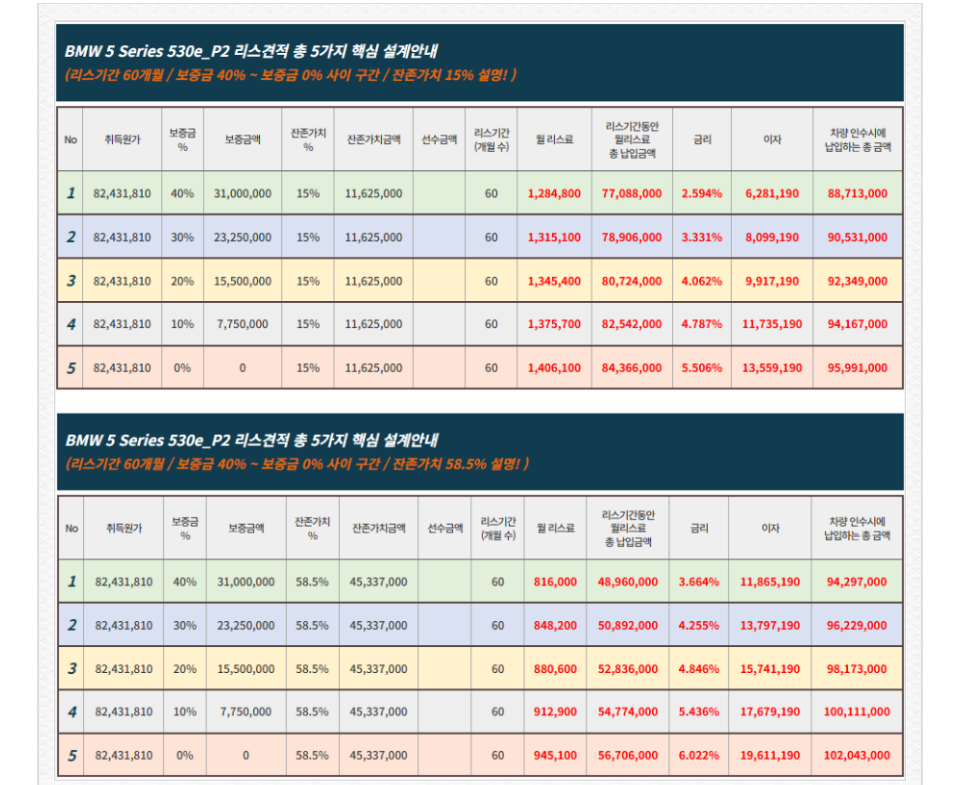This screenshot has width=956, height=785.
Task: Select the acquisition total 94,167,000
Action: pos(857,324)
